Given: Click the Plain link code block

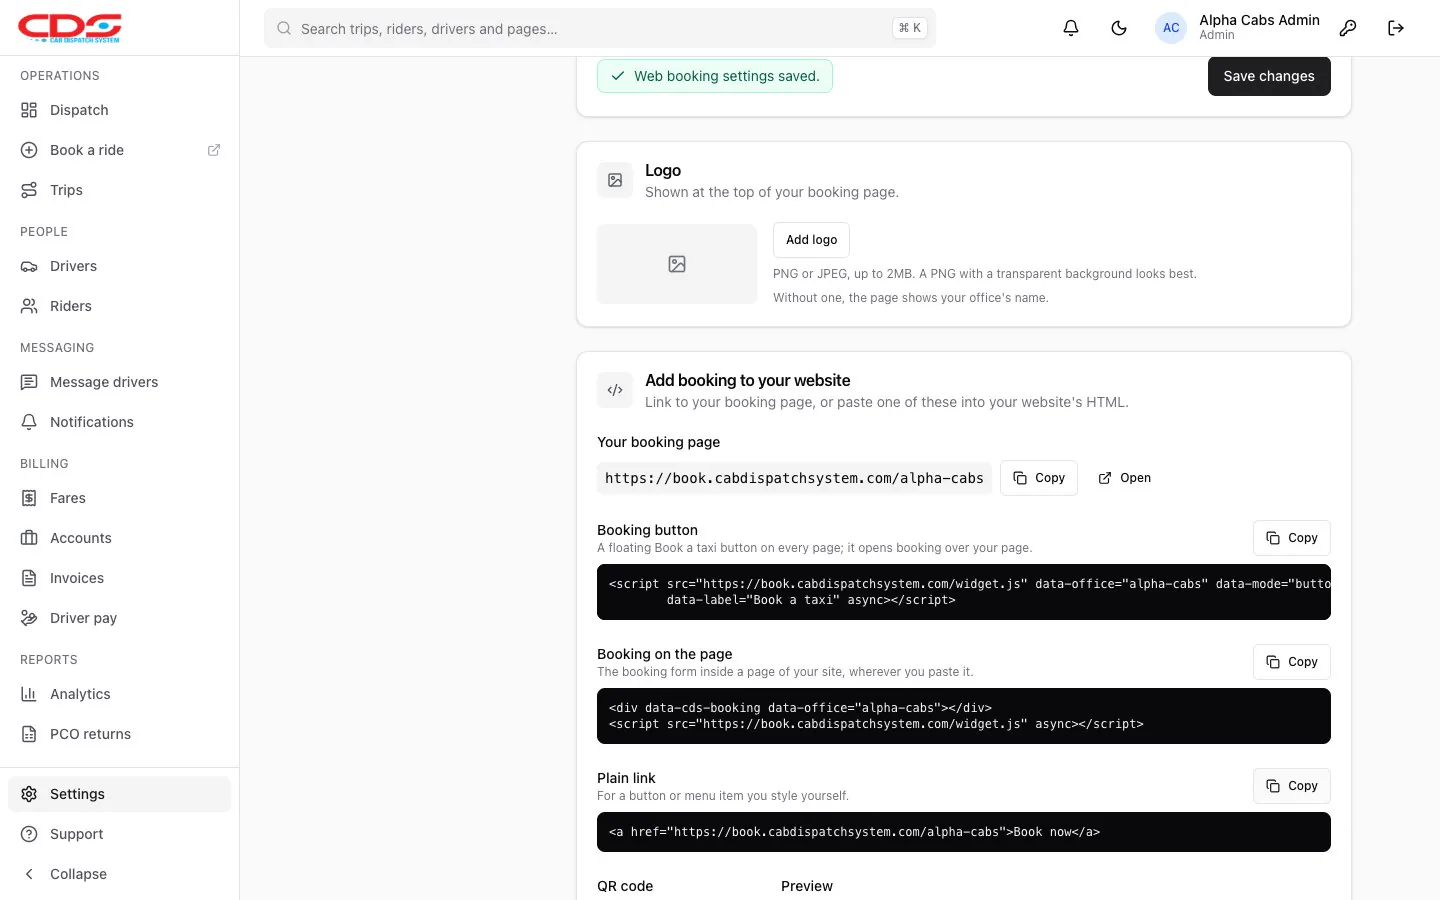Looking at the screenshot, I should (x=964, y=832).
